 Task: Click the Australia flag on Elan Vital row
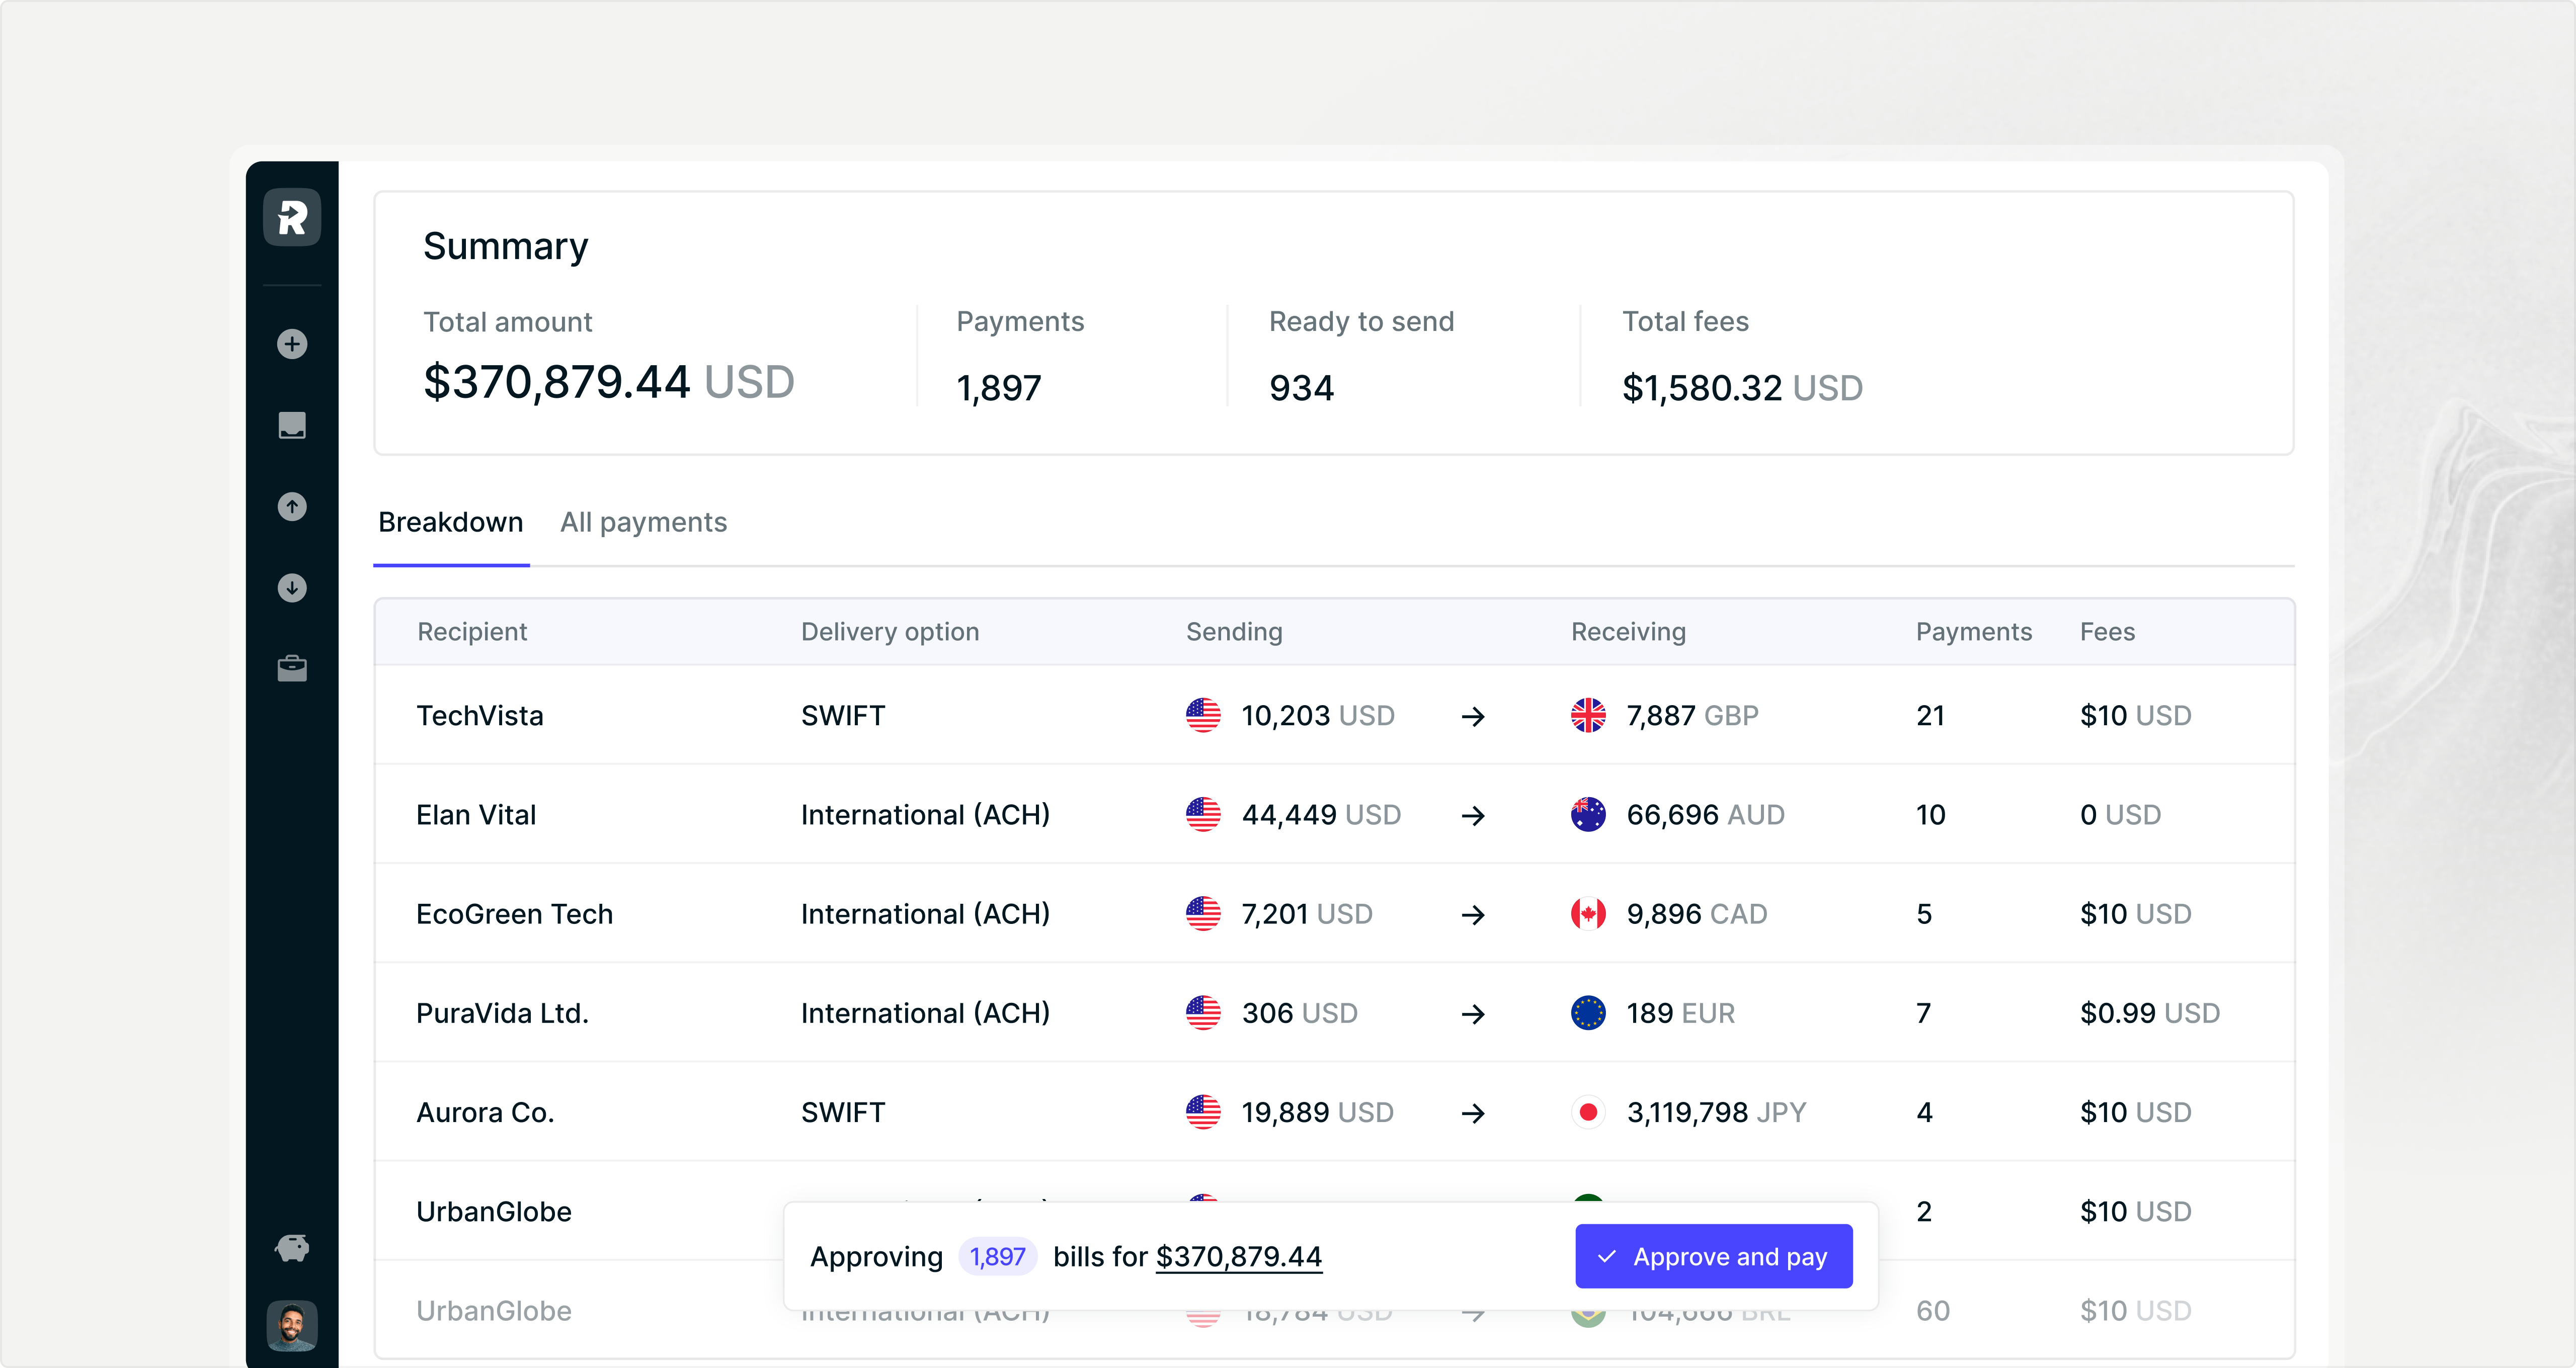(x=1589, y=814)
